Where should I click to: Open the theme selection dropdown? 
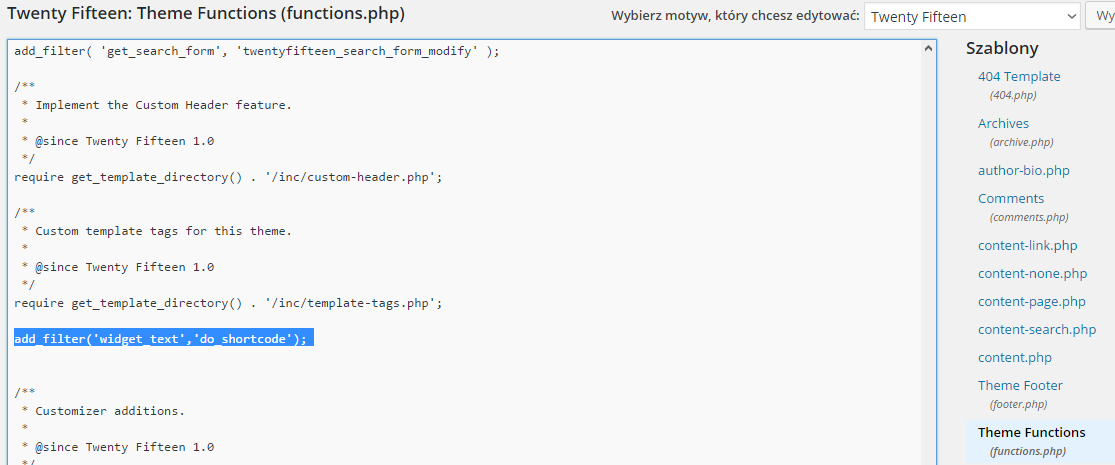pyautogui.click(x=972, y=16)
